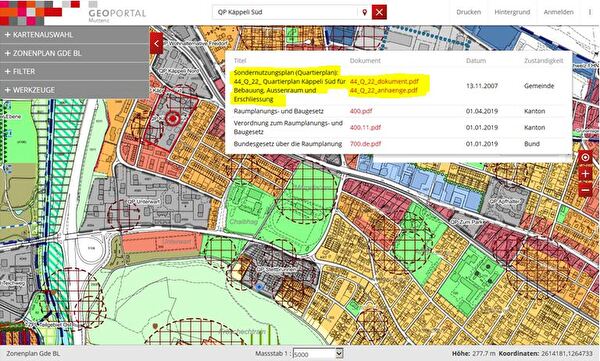Click the location pin icon in search bar
Viewport: 600px width, 361px height.
coord(365,12)
